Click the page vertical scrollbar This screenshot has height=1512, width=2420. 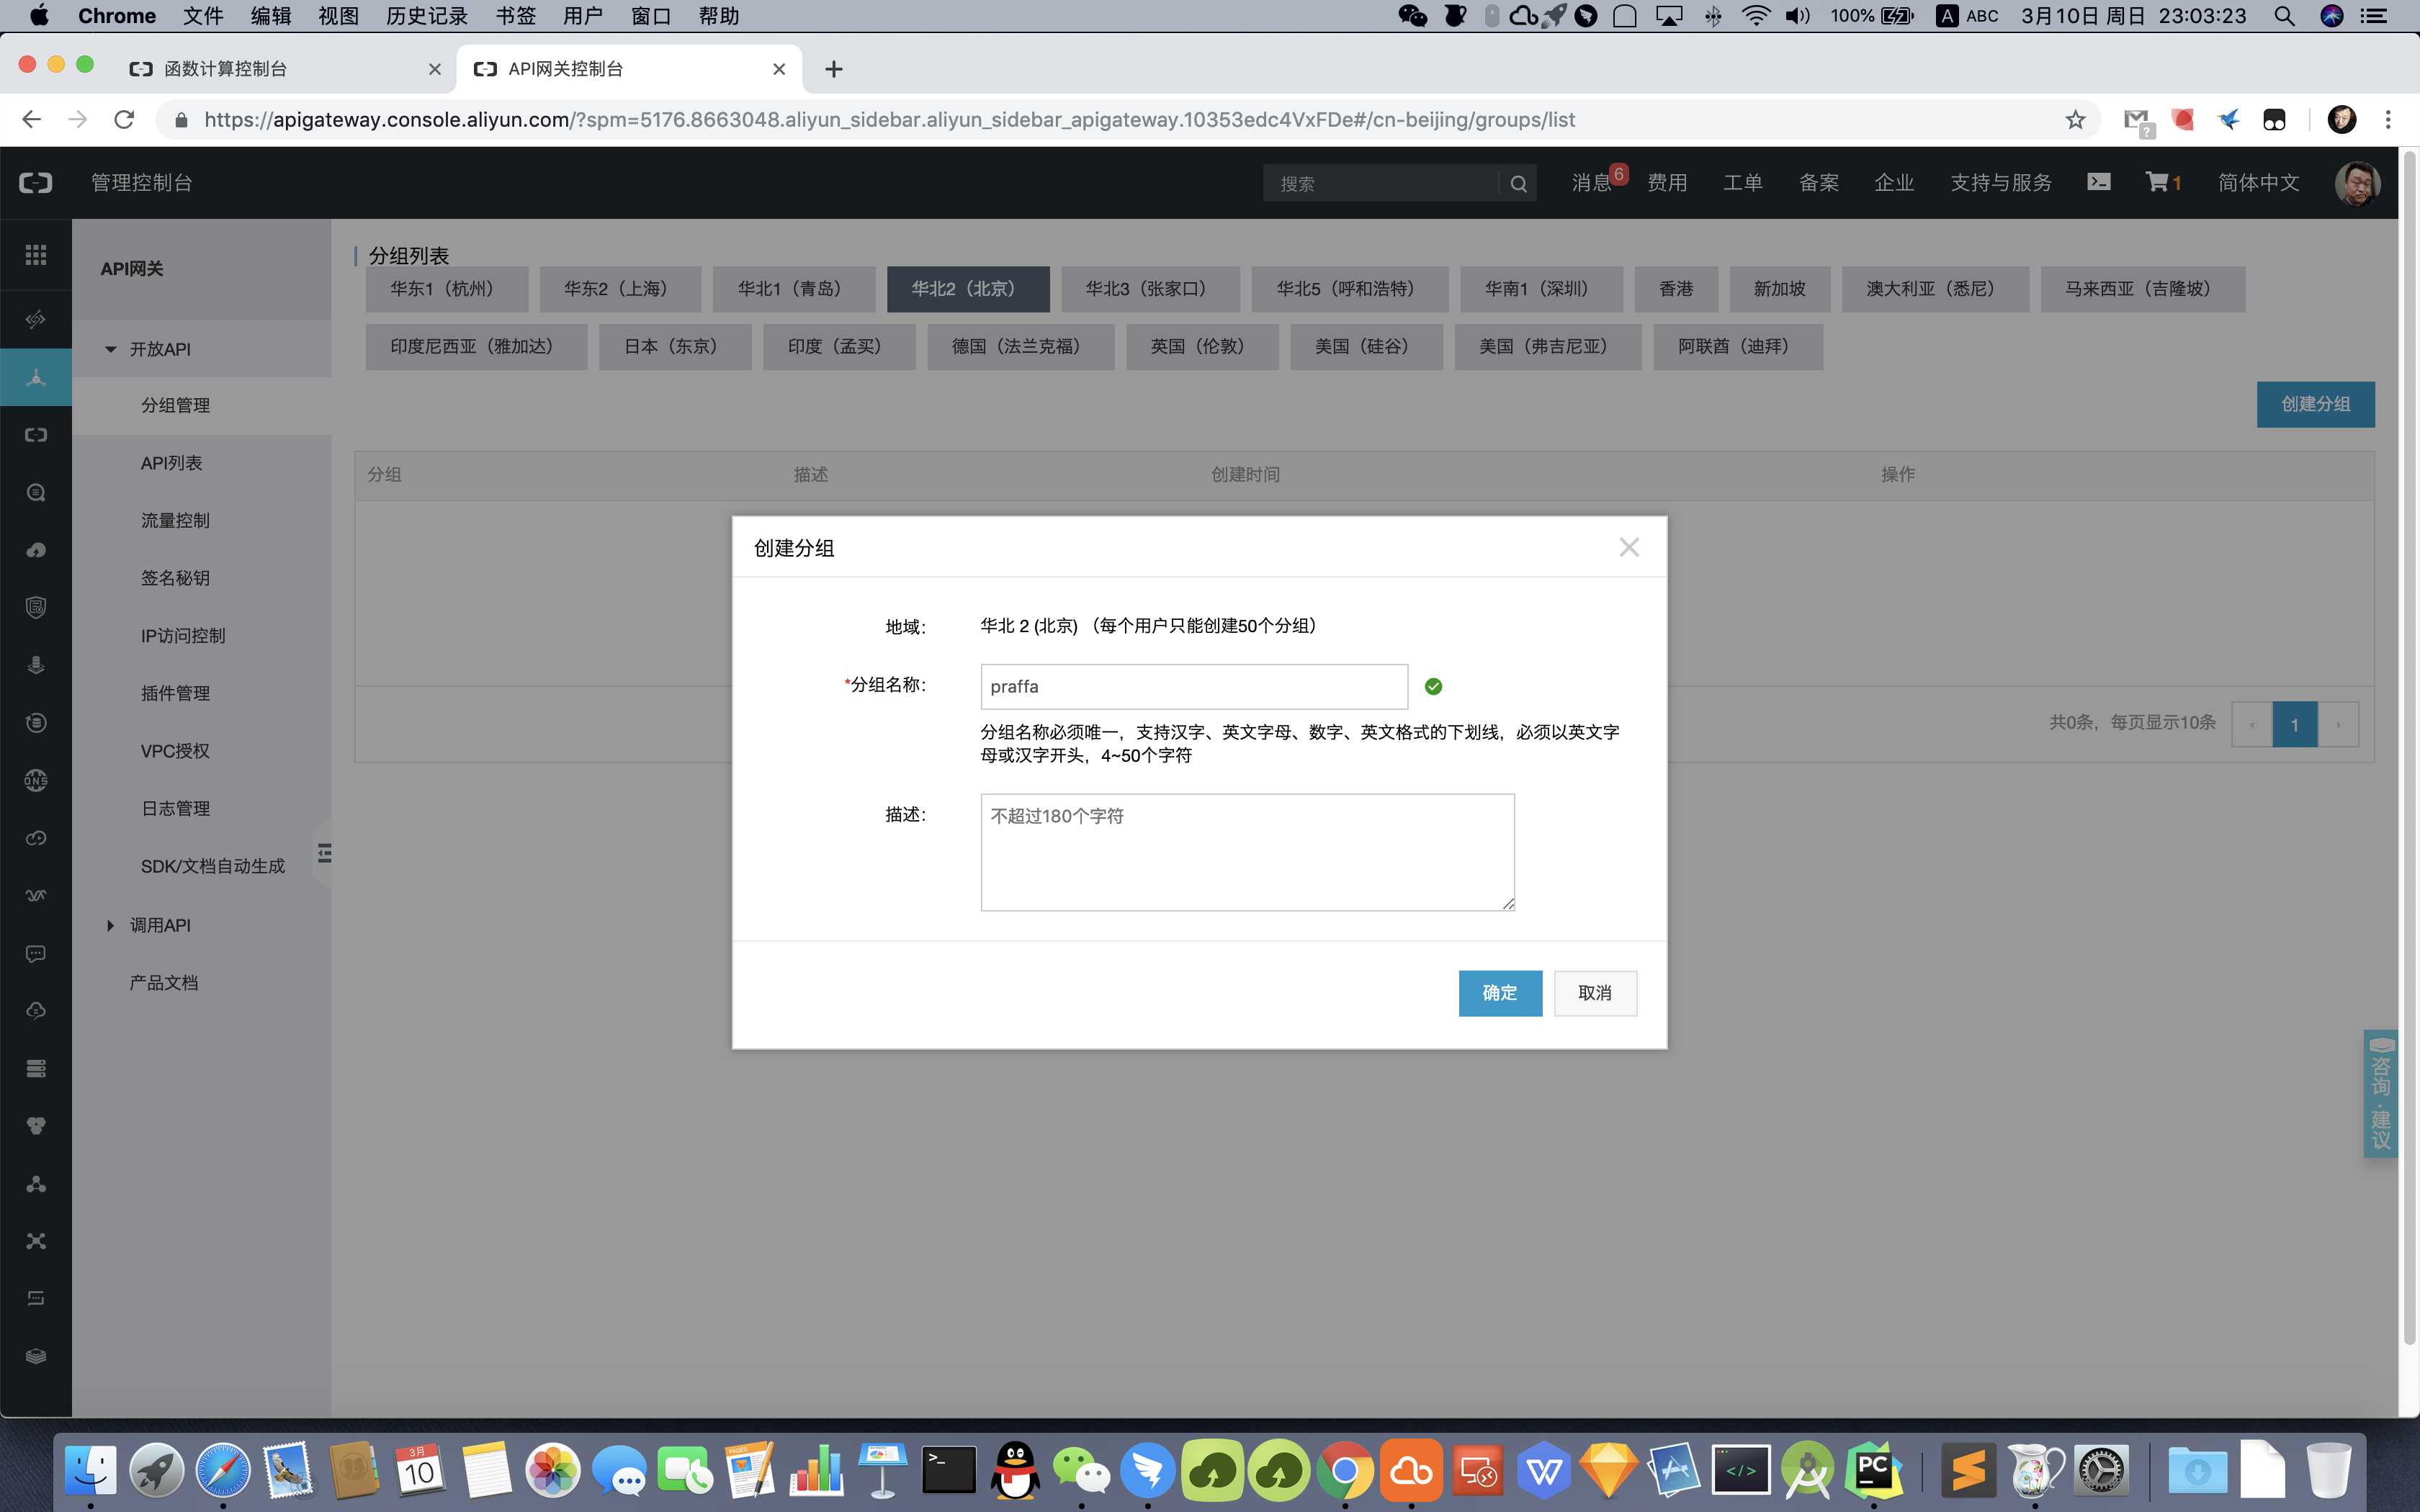coord(2409,747)
